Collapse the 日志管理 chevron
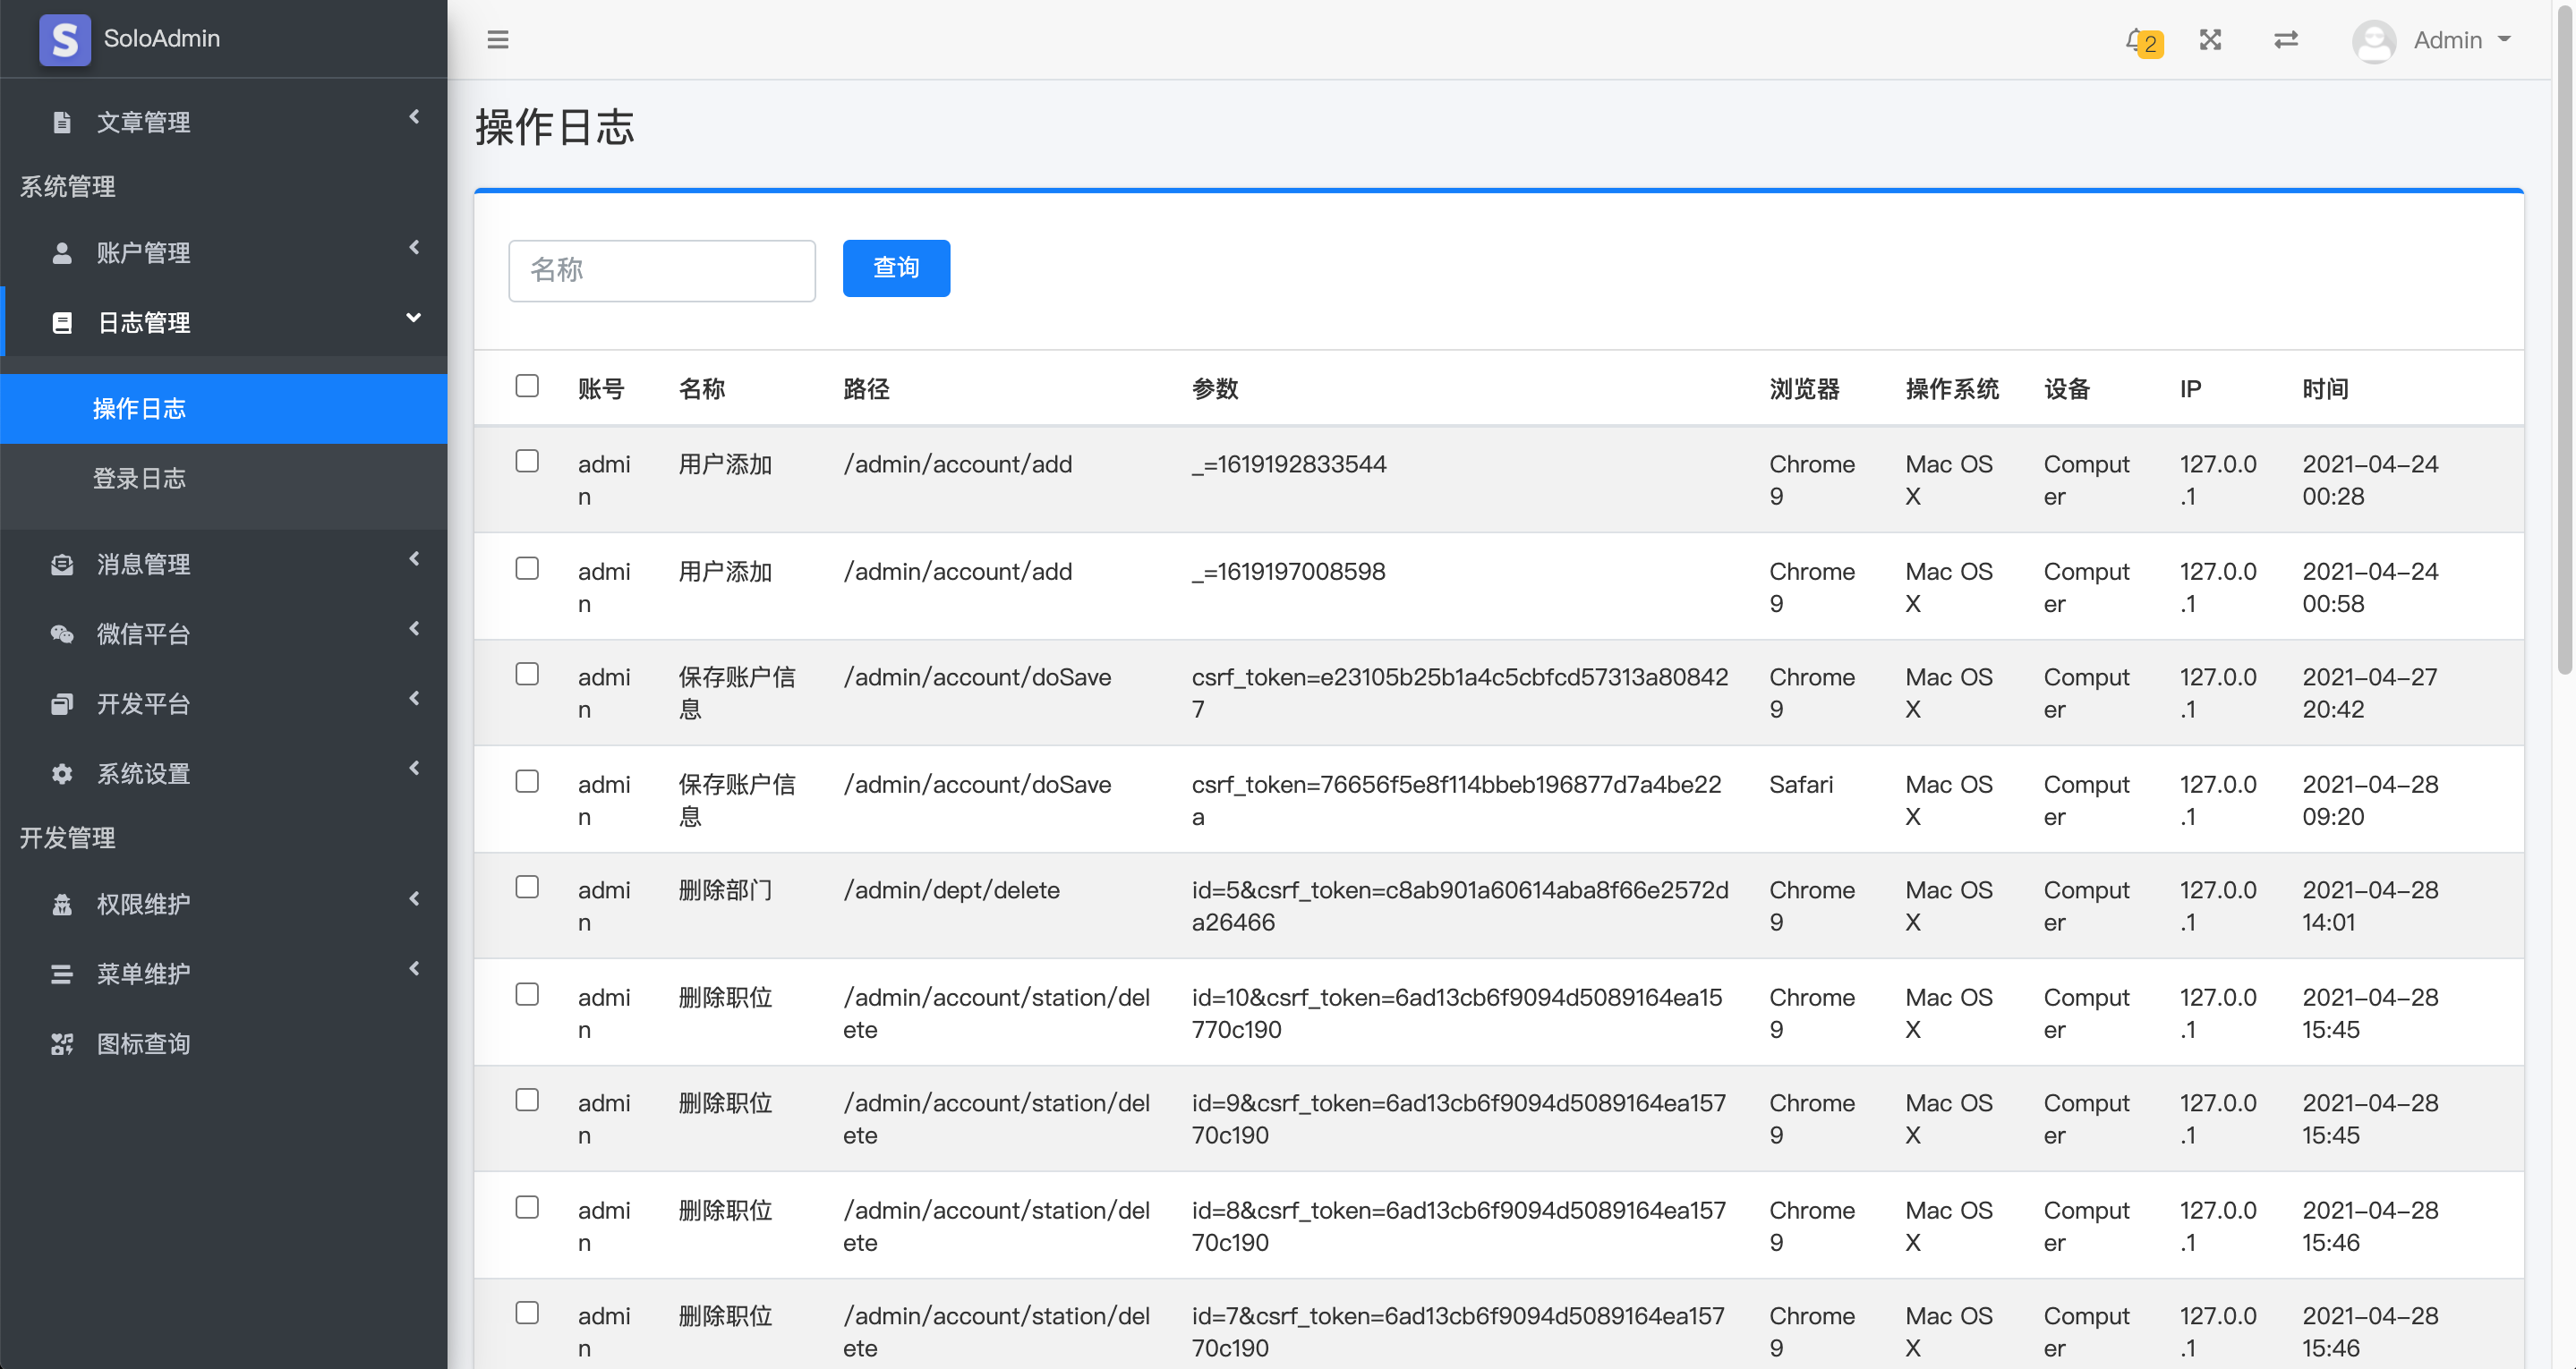The image size is (2576, 1369). pos(414,317)
